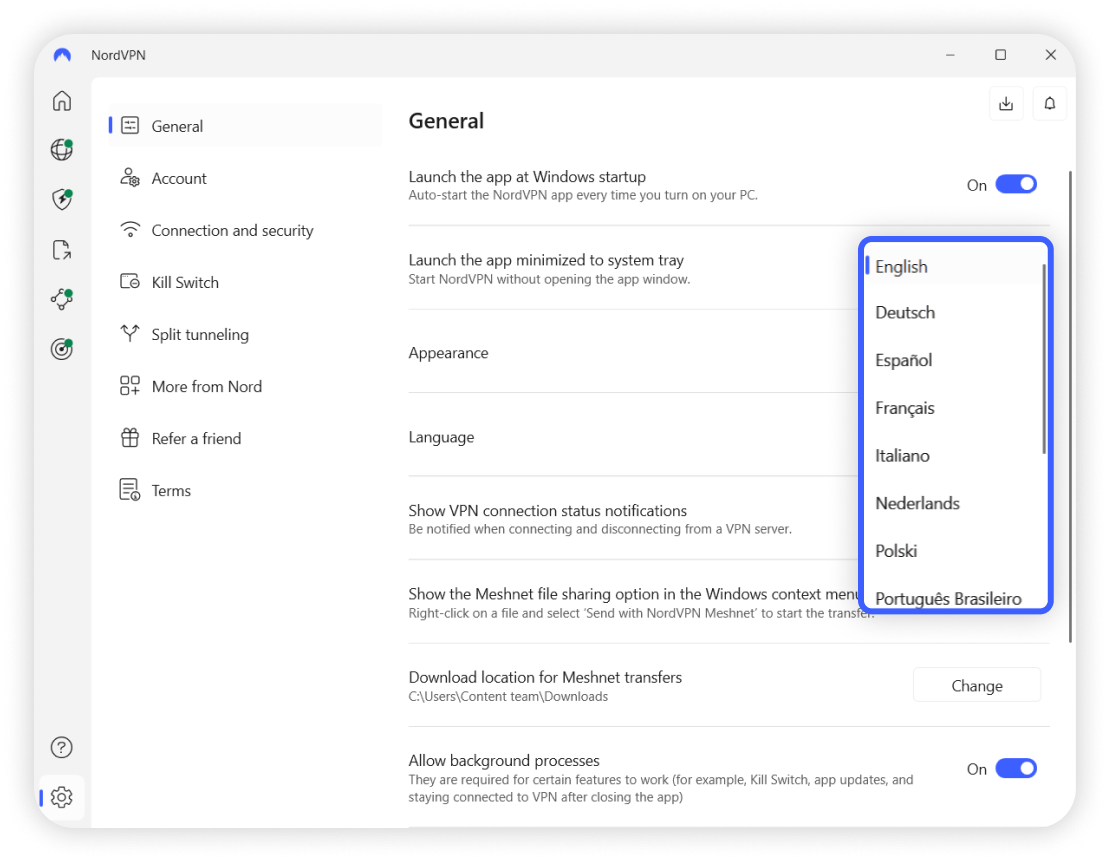Open Split tunneling settings
This screenshot has height=862, width=1110.
click(200, 335)
